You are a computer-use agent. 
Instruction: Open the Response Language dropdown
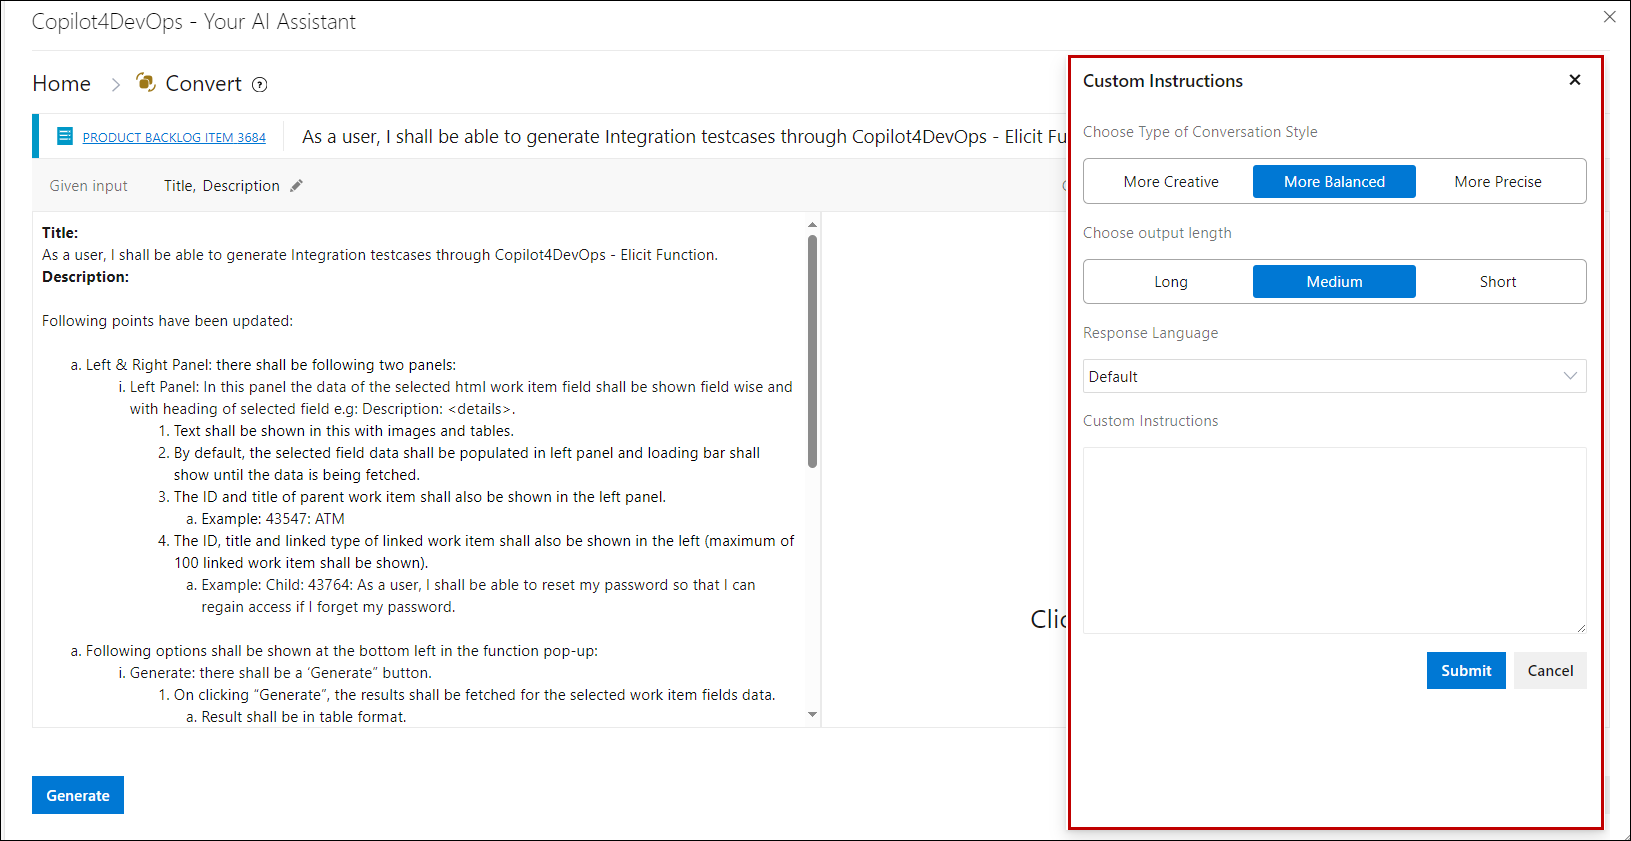pyautogui.click(x=1334, y=376)
